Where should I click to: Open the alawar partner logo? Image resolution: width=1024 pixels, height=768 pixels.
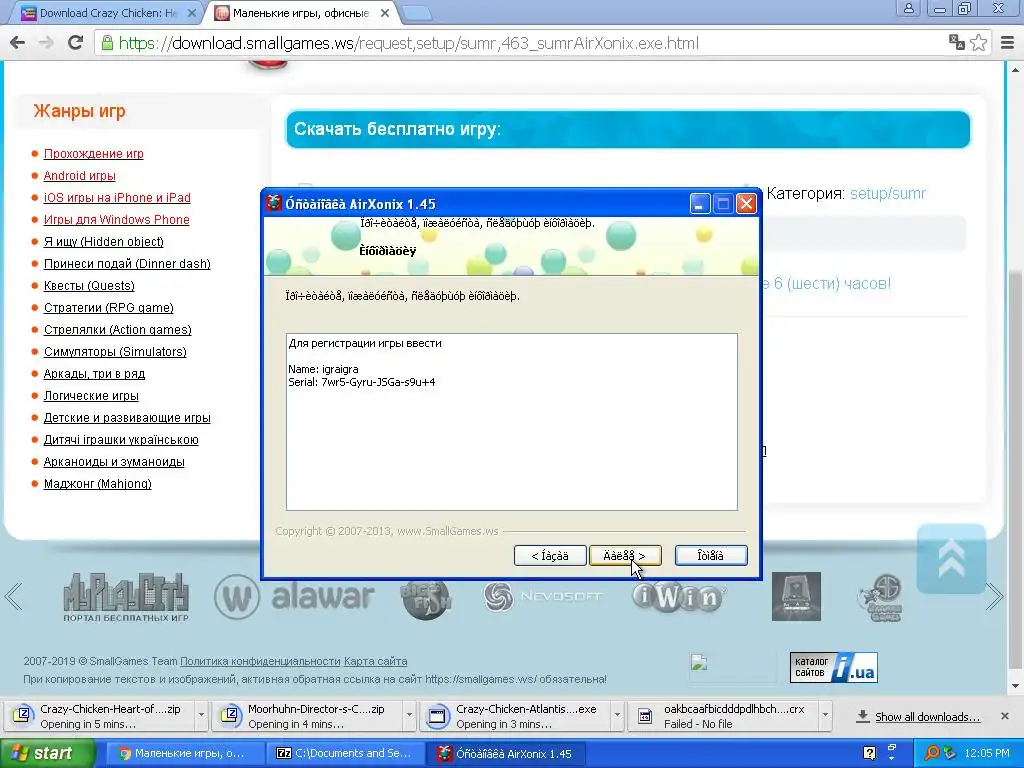pyautogui.click(x=295, y=596)
